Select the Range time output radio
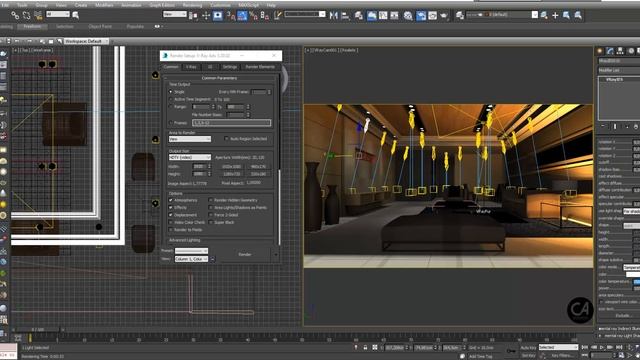Screen dimensions: 640x360 coord(171,107)
